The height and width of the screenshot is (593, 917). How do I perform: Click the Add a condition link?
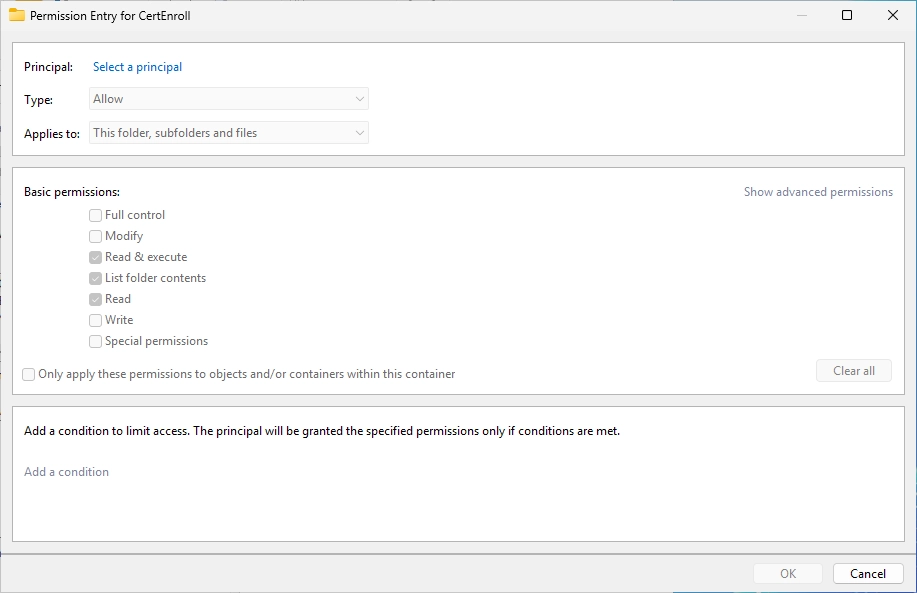click(66, 472)
